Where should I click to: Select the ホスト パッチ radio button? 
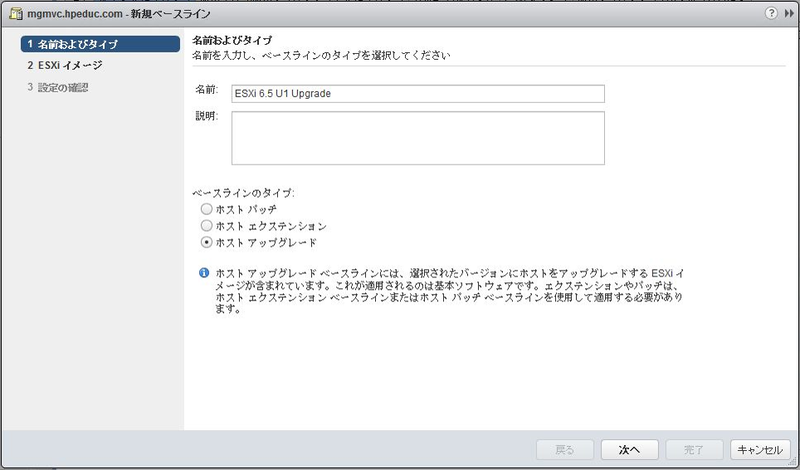point(206,209)
